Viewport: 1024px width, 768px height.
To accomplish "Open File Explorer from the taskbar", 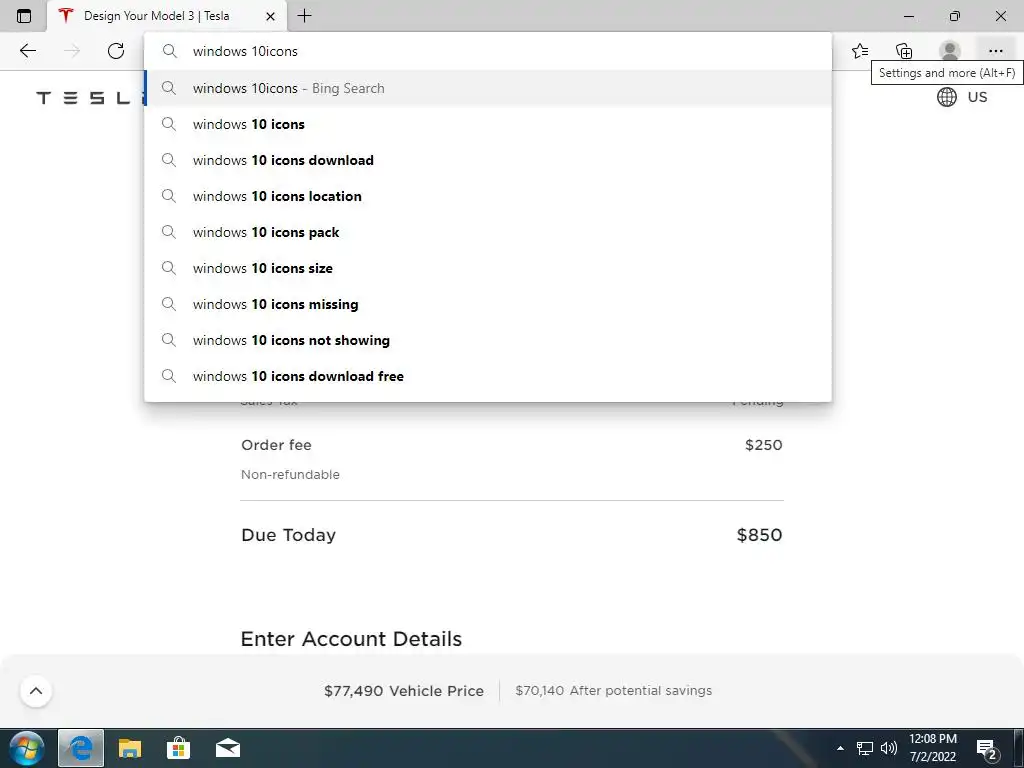I will (129, 748).
